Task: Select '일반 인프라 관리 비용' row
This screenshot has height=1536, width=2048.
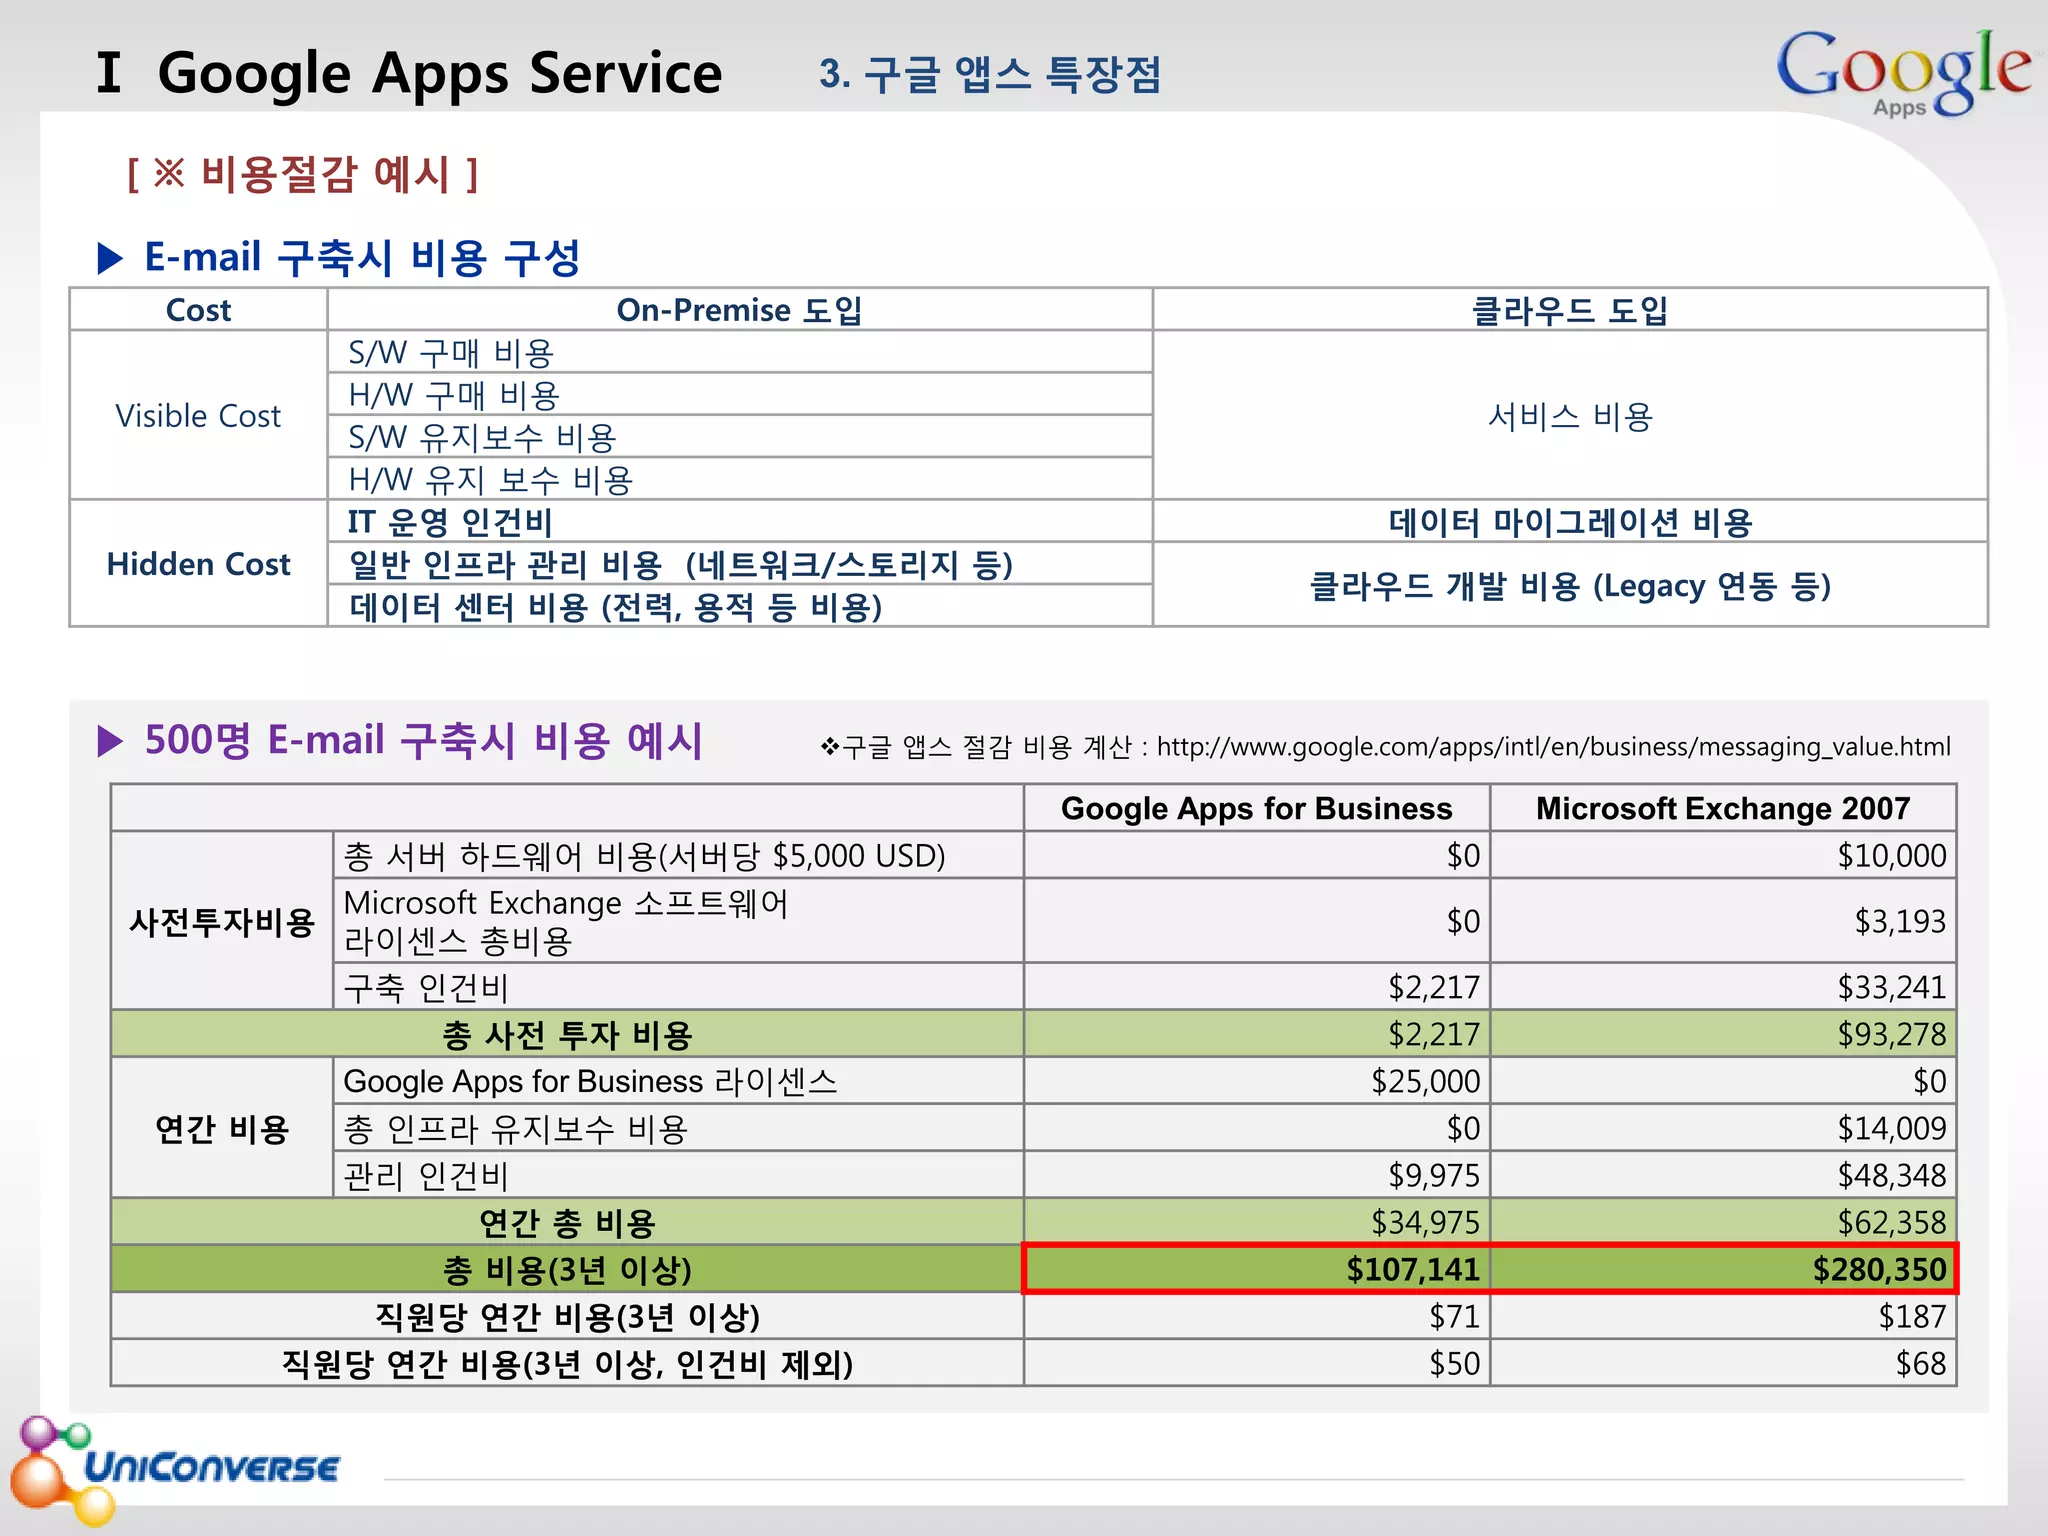Action: (x=740, y=564)
